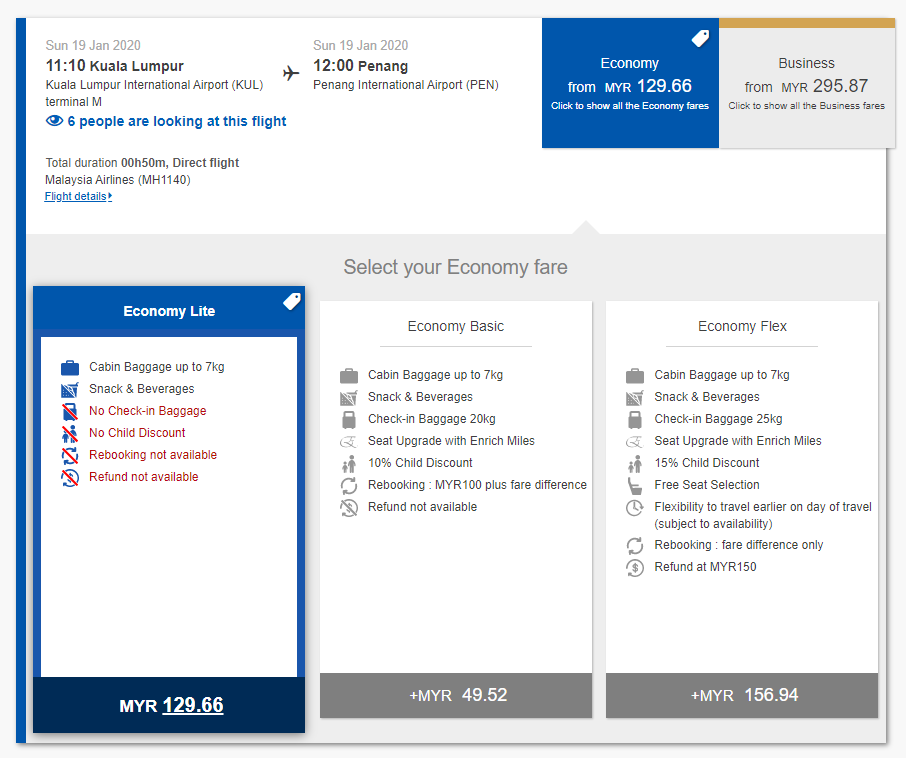Click the eye icon beside people looking
The width and height of the screenshot is (906, 758).
click(x=55, y=121)
